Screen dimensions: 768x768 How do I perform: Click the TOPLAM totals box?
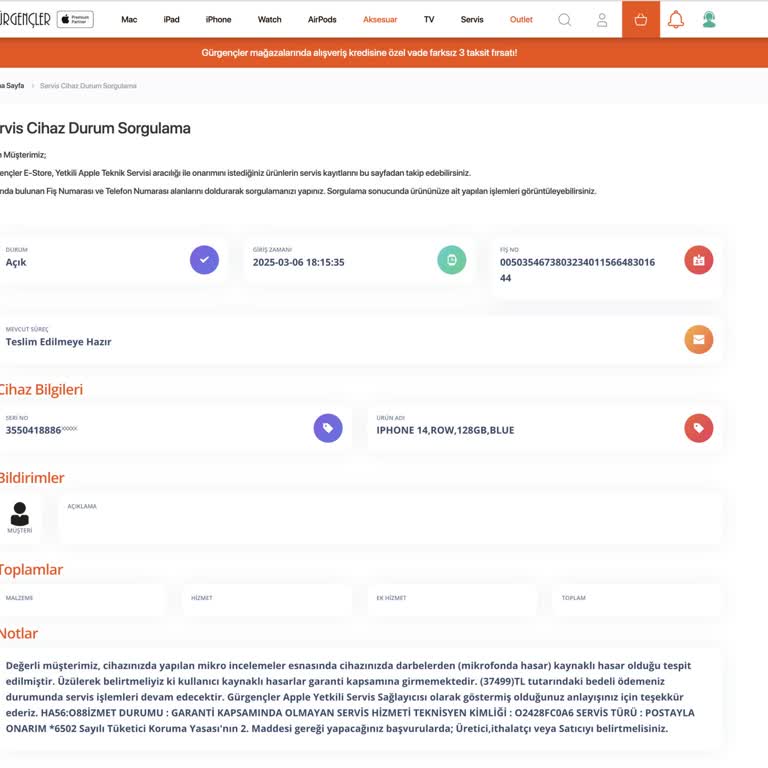(638, 600)
